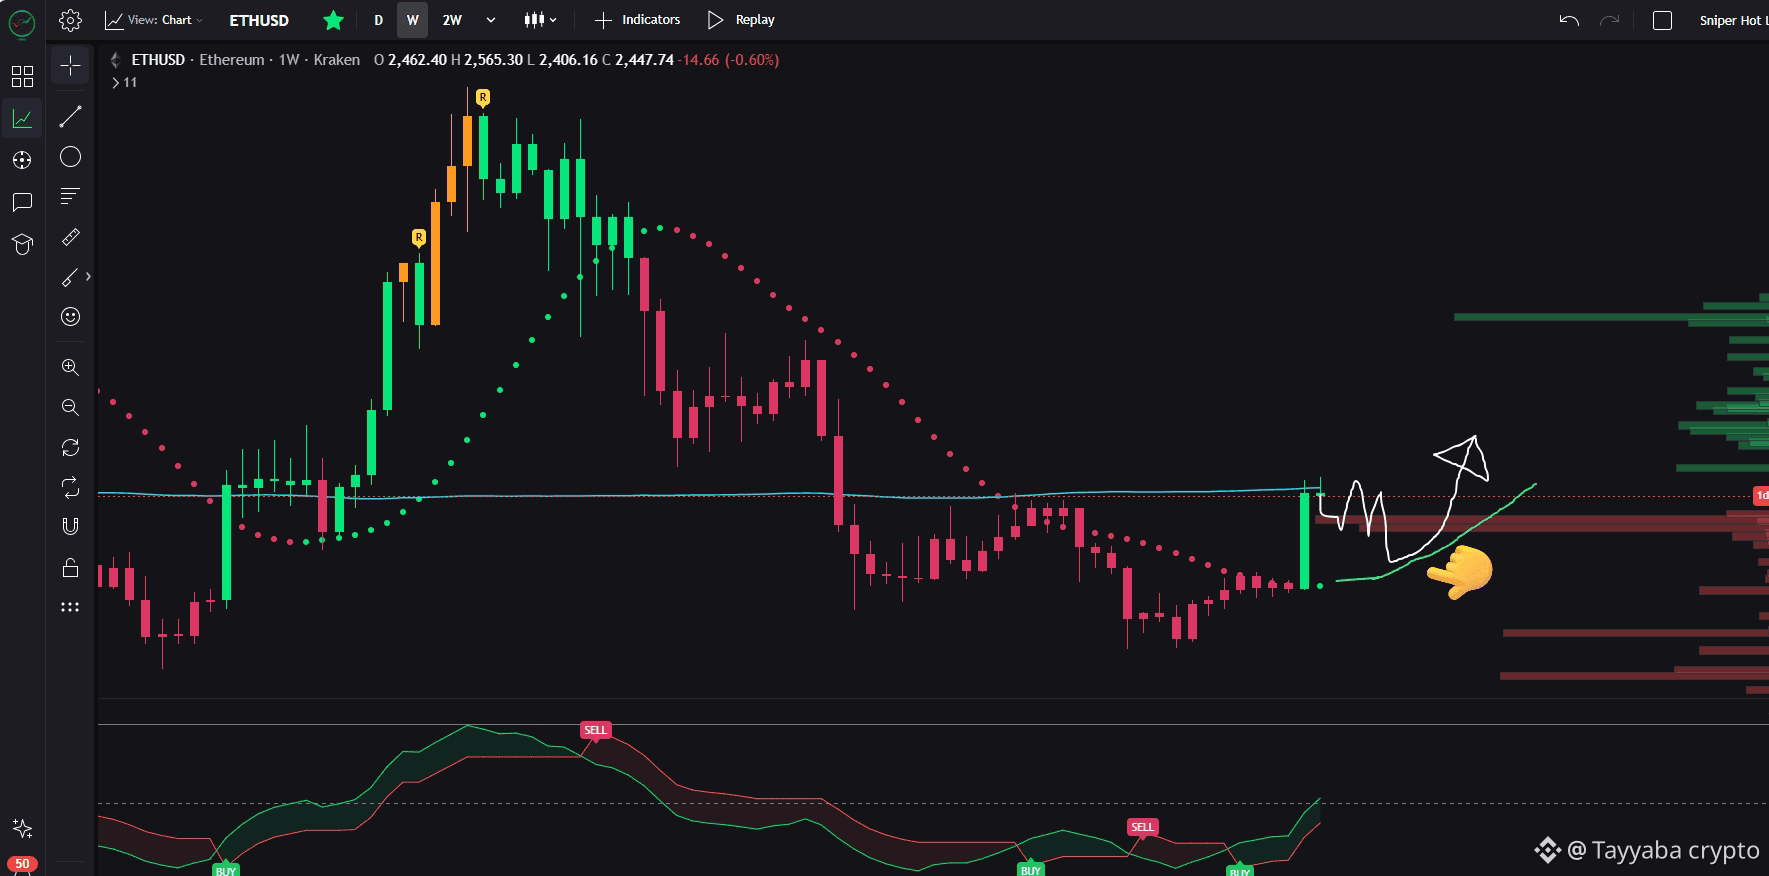Click the first red SELL label in oscillator

pos(595,730)
